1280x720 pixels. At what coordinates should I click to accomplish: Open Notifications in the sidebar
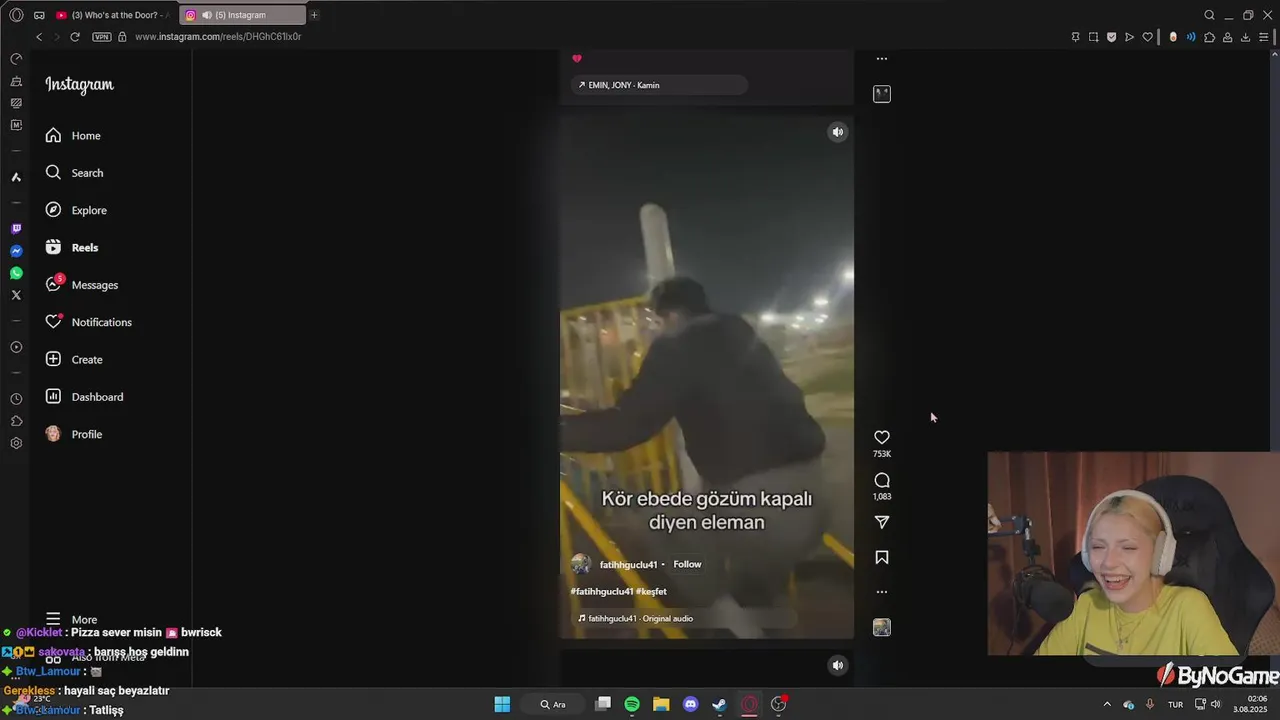[x=88, y=322]
